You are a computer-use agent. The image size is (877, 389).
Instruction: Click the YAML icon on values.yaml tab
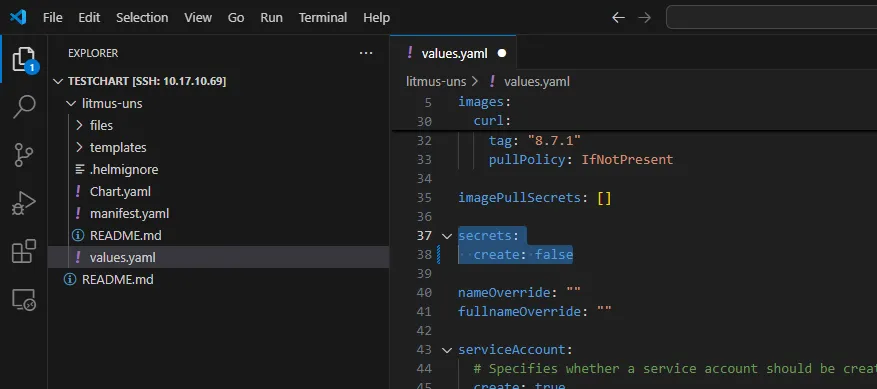pos(409,53)
